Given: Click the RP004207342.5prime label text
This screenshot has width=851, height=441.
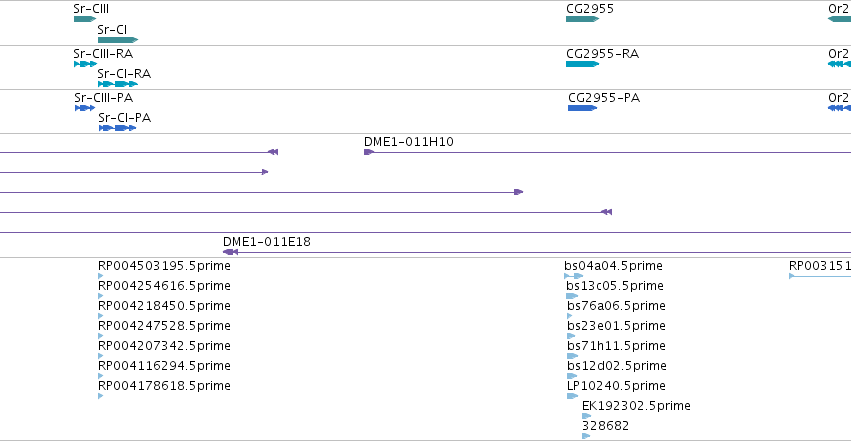Looking at the screenshot, I should pyautogui.click(x=164, y=346).
